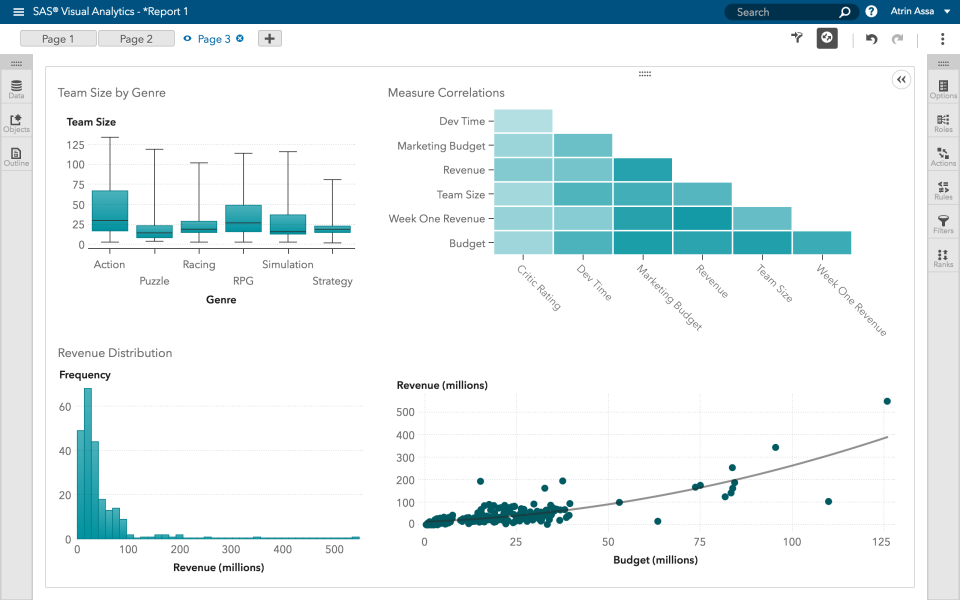960x600 pixels.
Task: Open the Objects pane
Action: pos(16,122)
